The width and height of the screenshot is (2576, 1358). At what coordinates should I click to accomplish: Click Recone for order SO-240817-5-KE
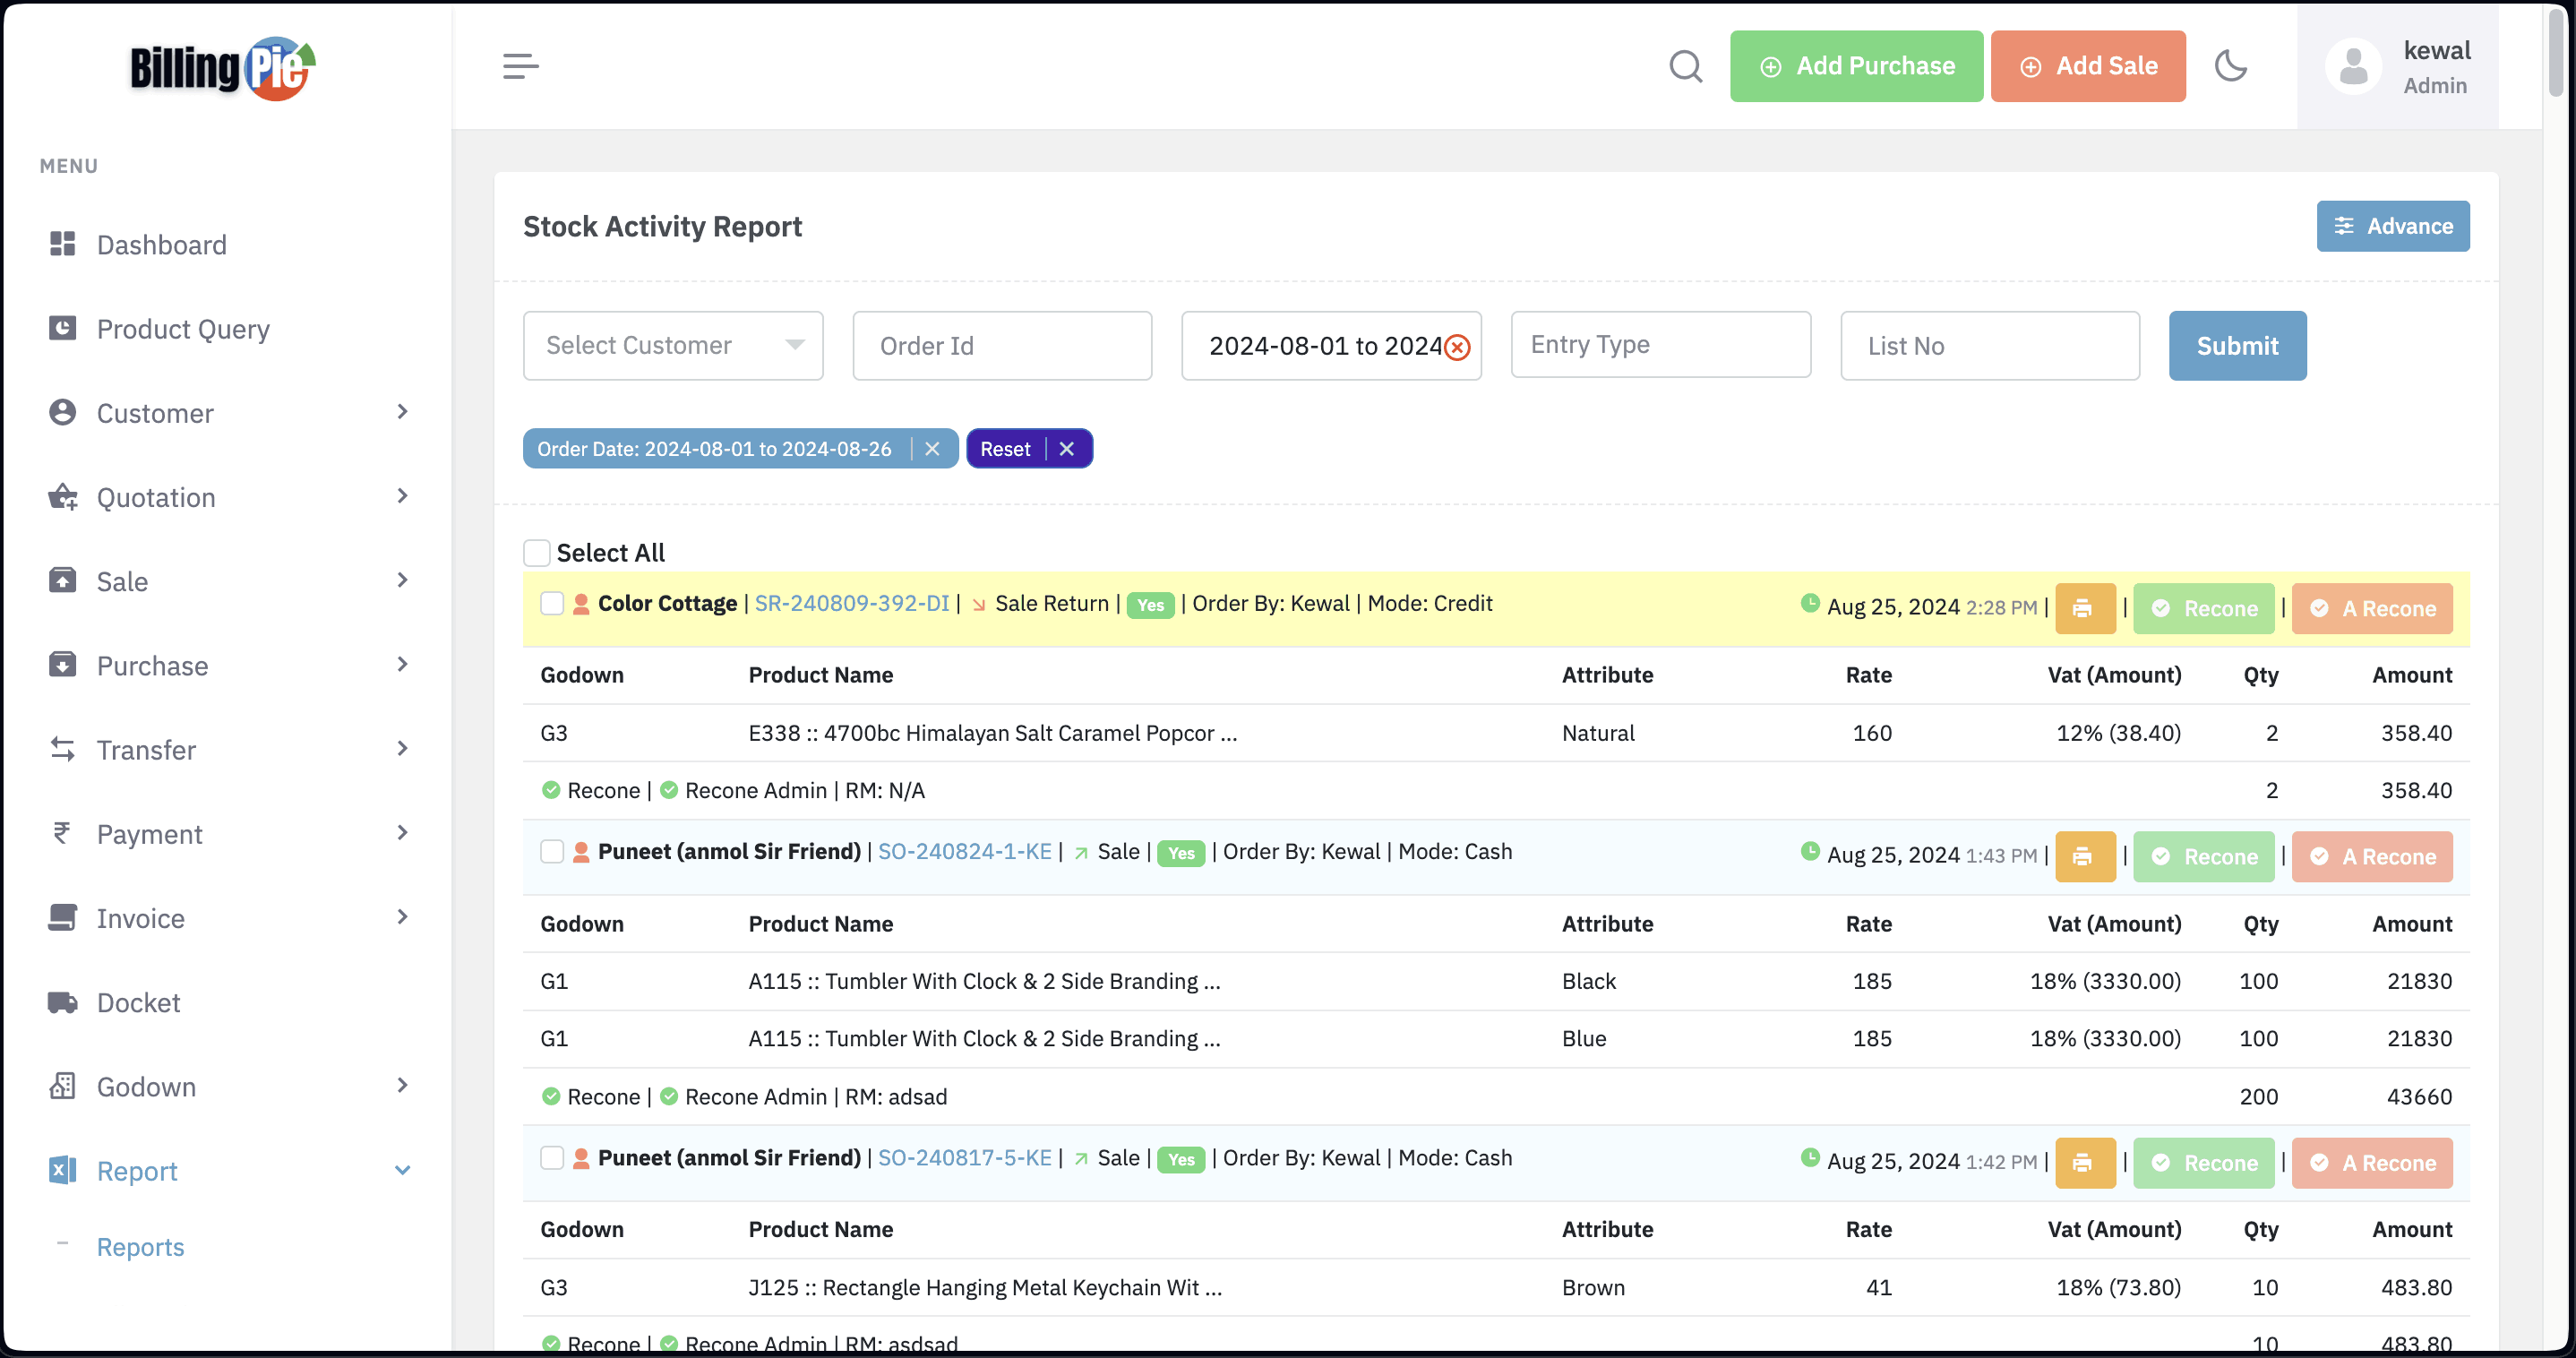point(2203,1162)
